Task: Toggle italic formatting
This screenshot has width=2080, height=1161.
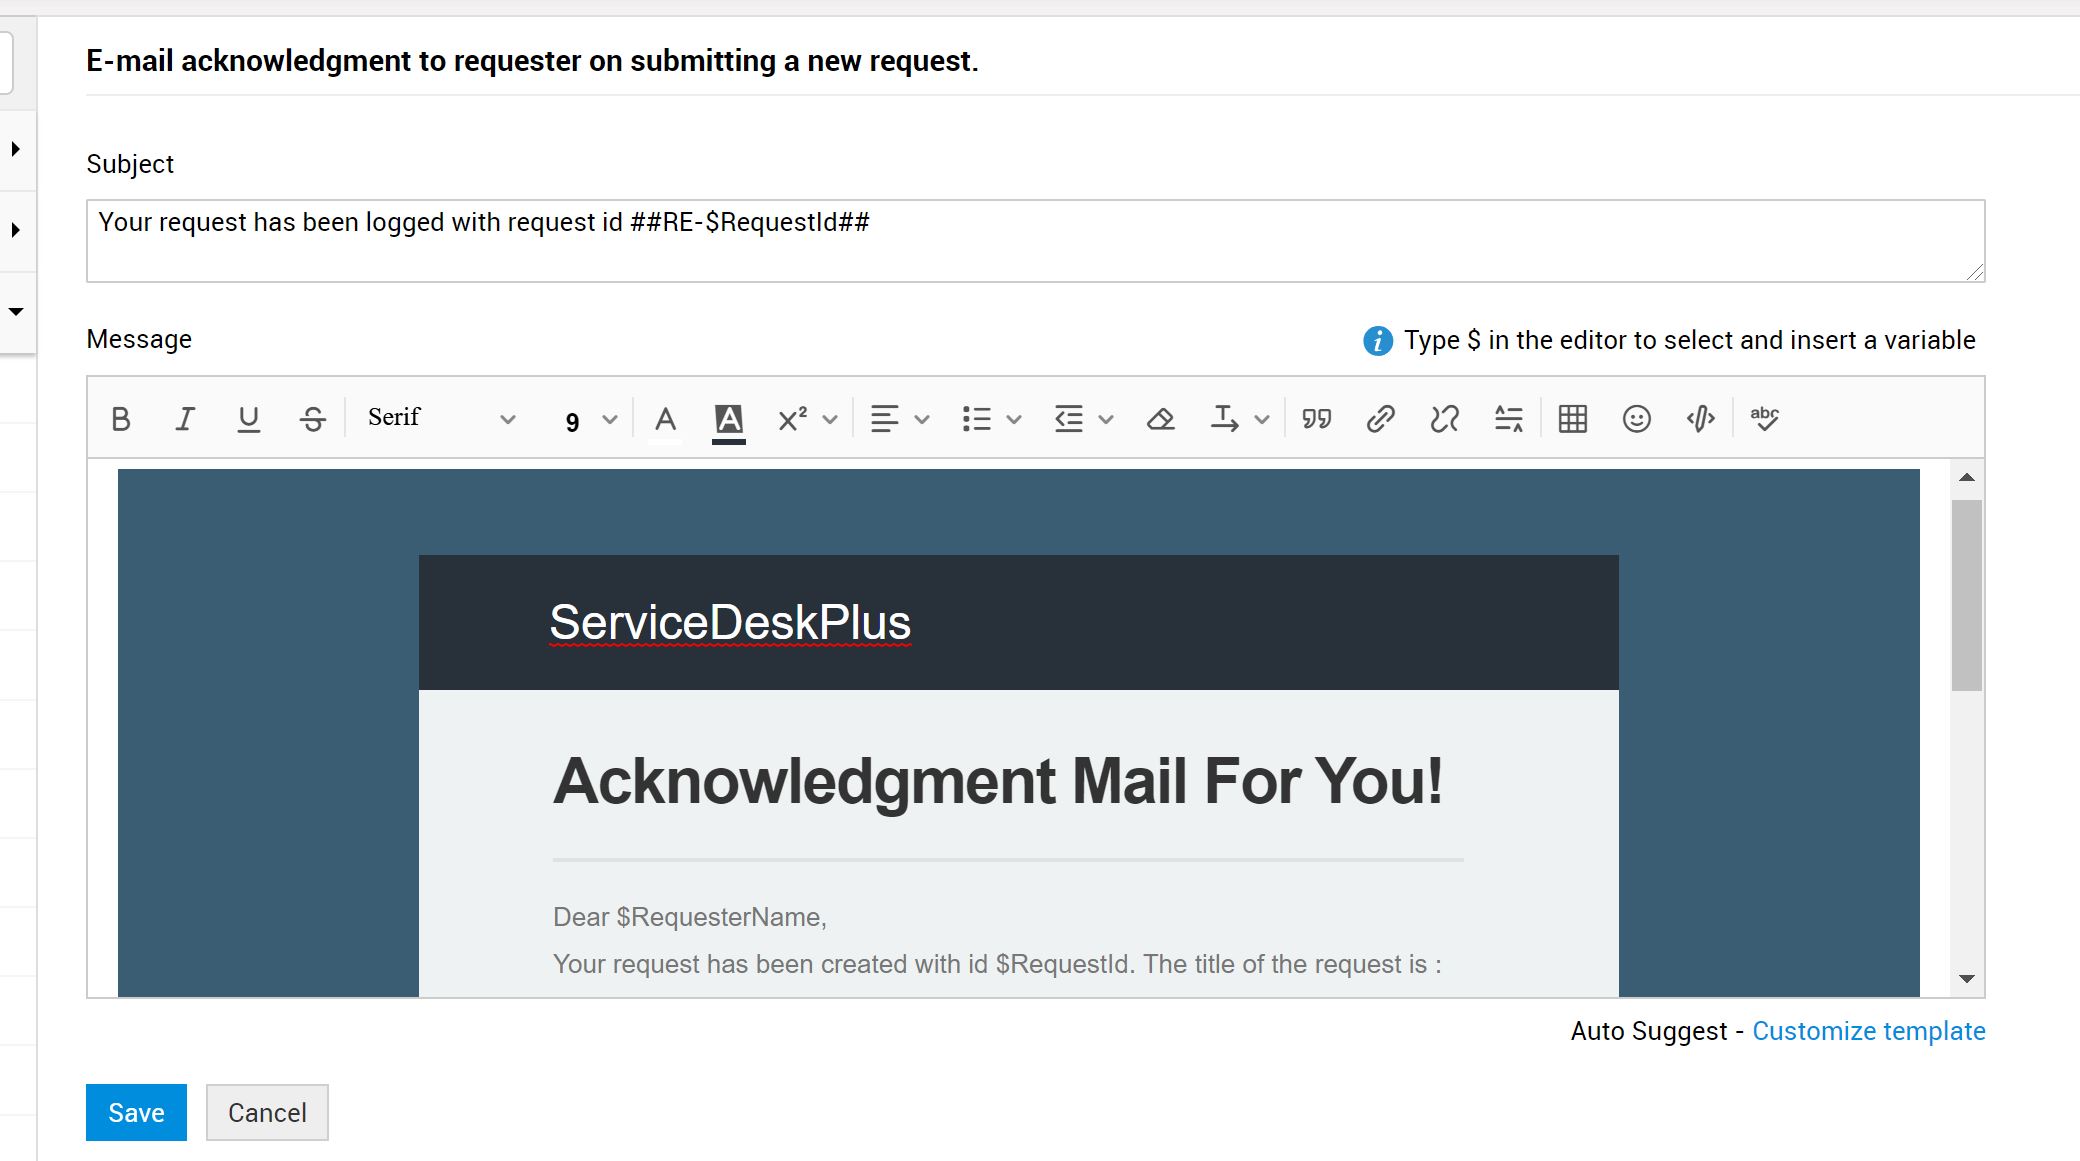Action: 185,419
